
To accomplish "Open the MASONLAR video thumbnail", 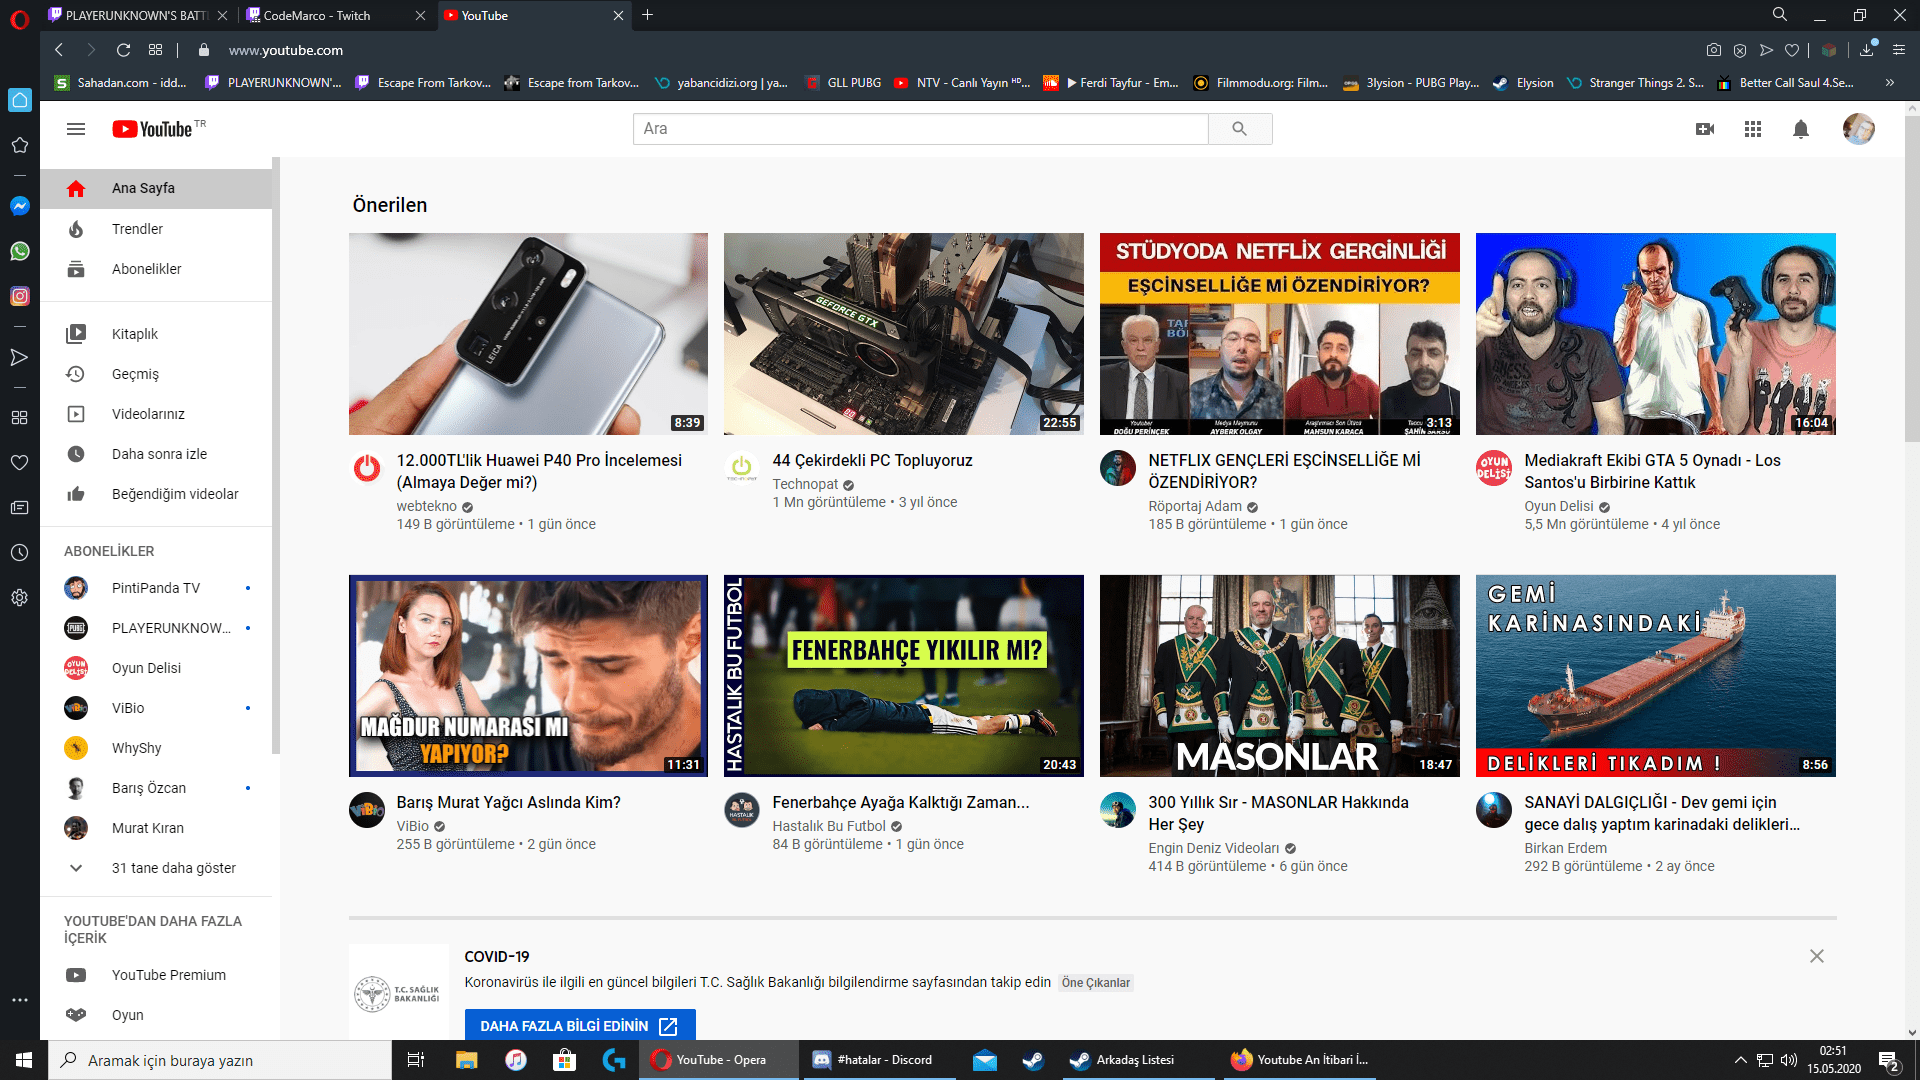I will 1280,676.
